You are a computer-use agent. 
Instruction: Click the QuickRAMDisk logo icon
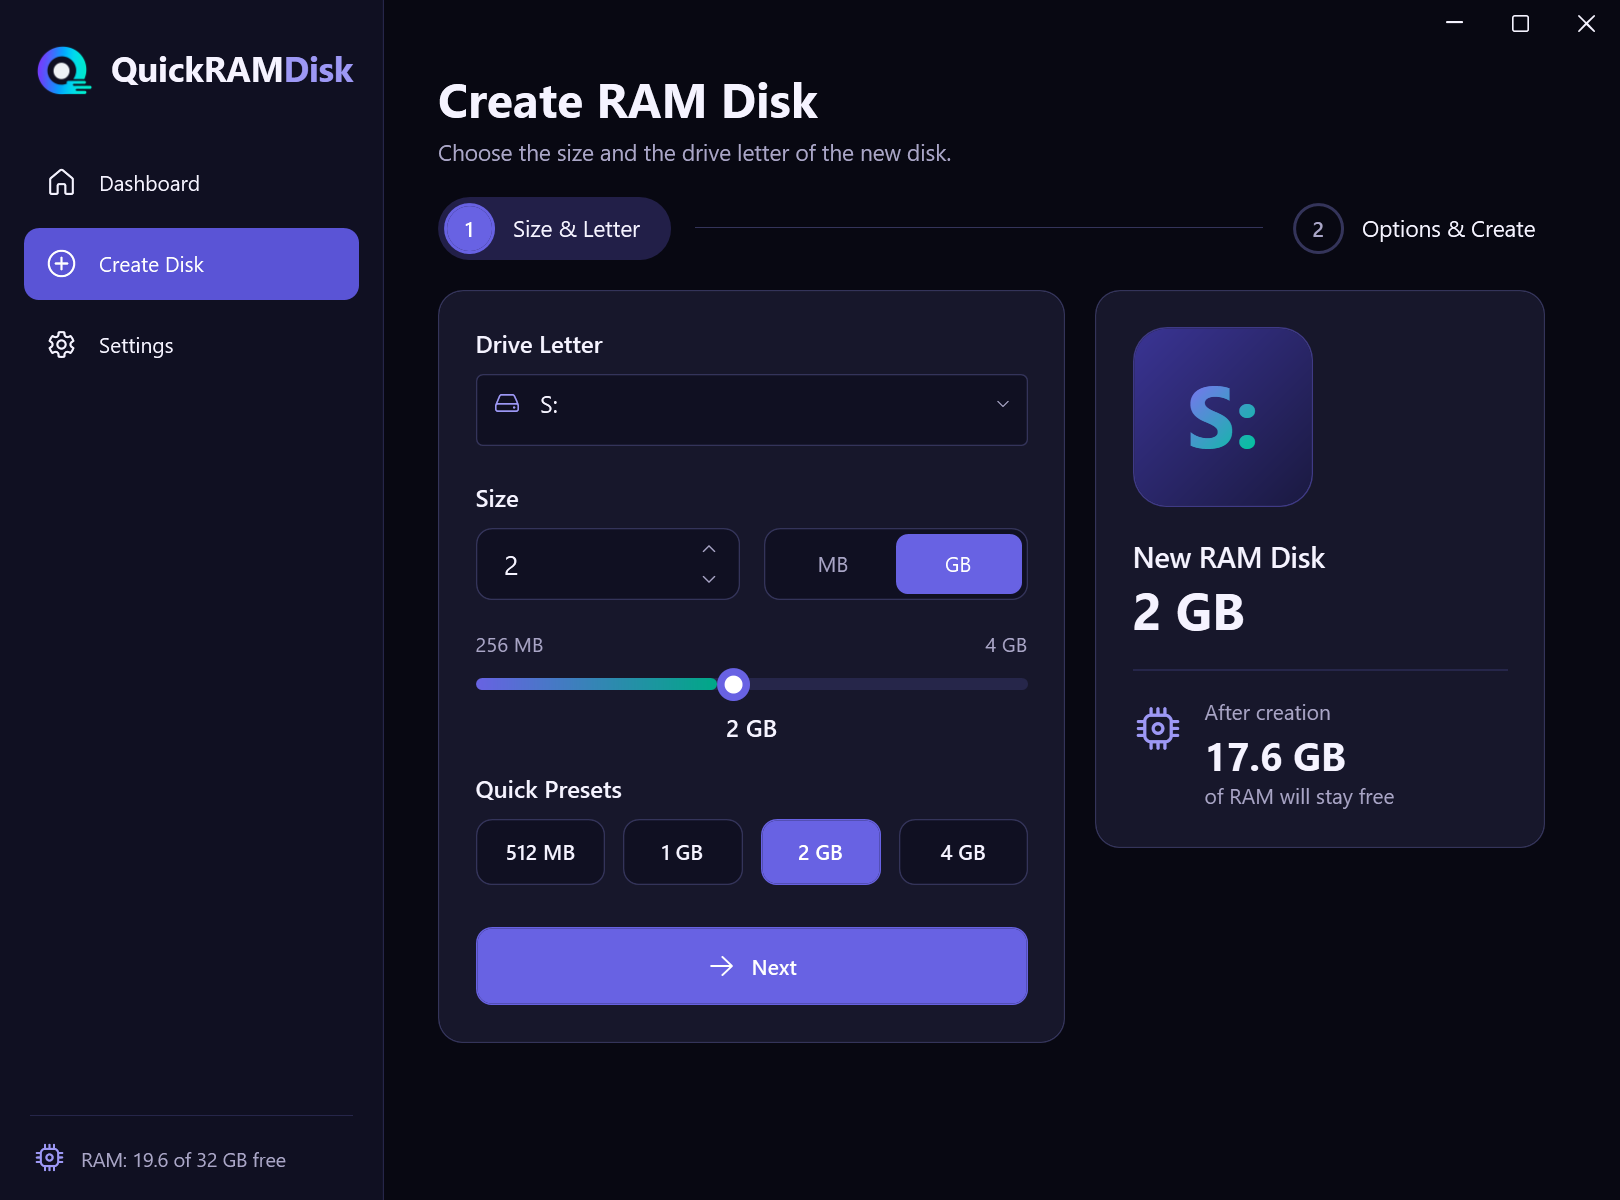pos(64,70)
